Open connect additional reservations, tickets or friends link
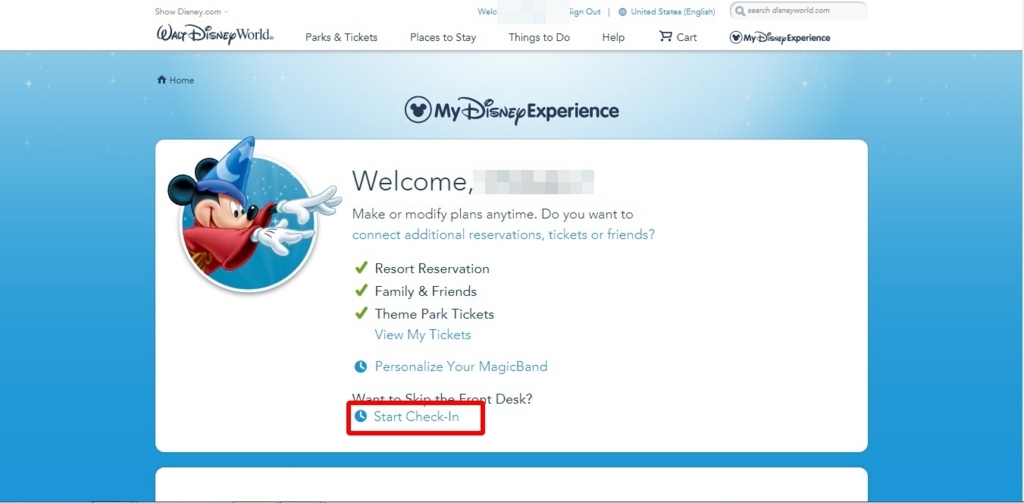This screenshot has height=503, width=1024. pos(504,235)
